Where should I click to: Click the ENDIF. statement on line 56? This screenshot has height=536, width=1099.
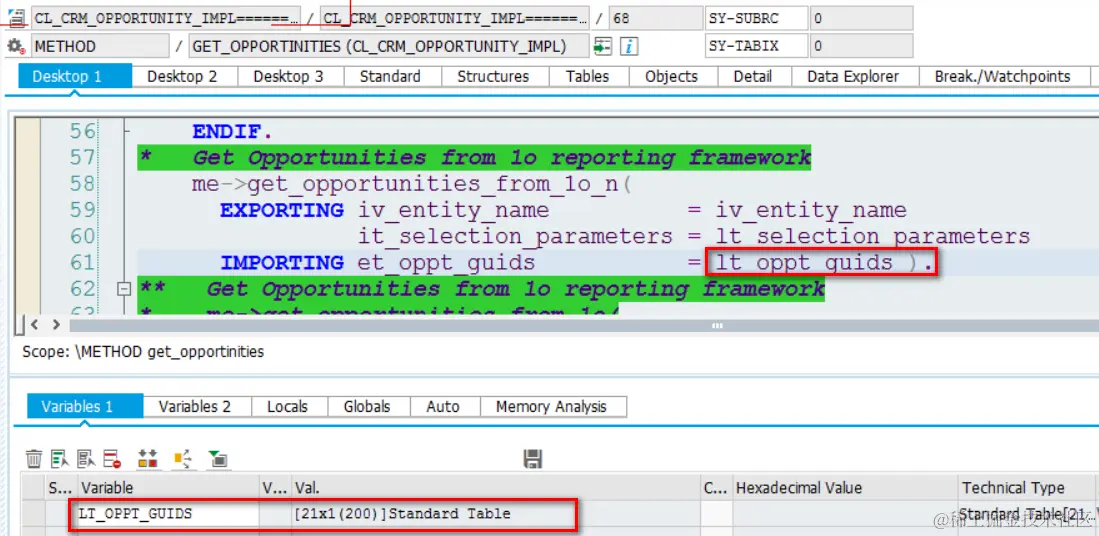[x=233, y=132]
